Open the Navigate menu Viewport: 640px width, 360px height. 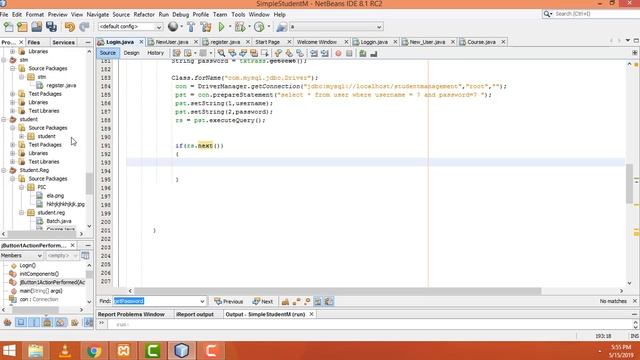tap(98, 14)
